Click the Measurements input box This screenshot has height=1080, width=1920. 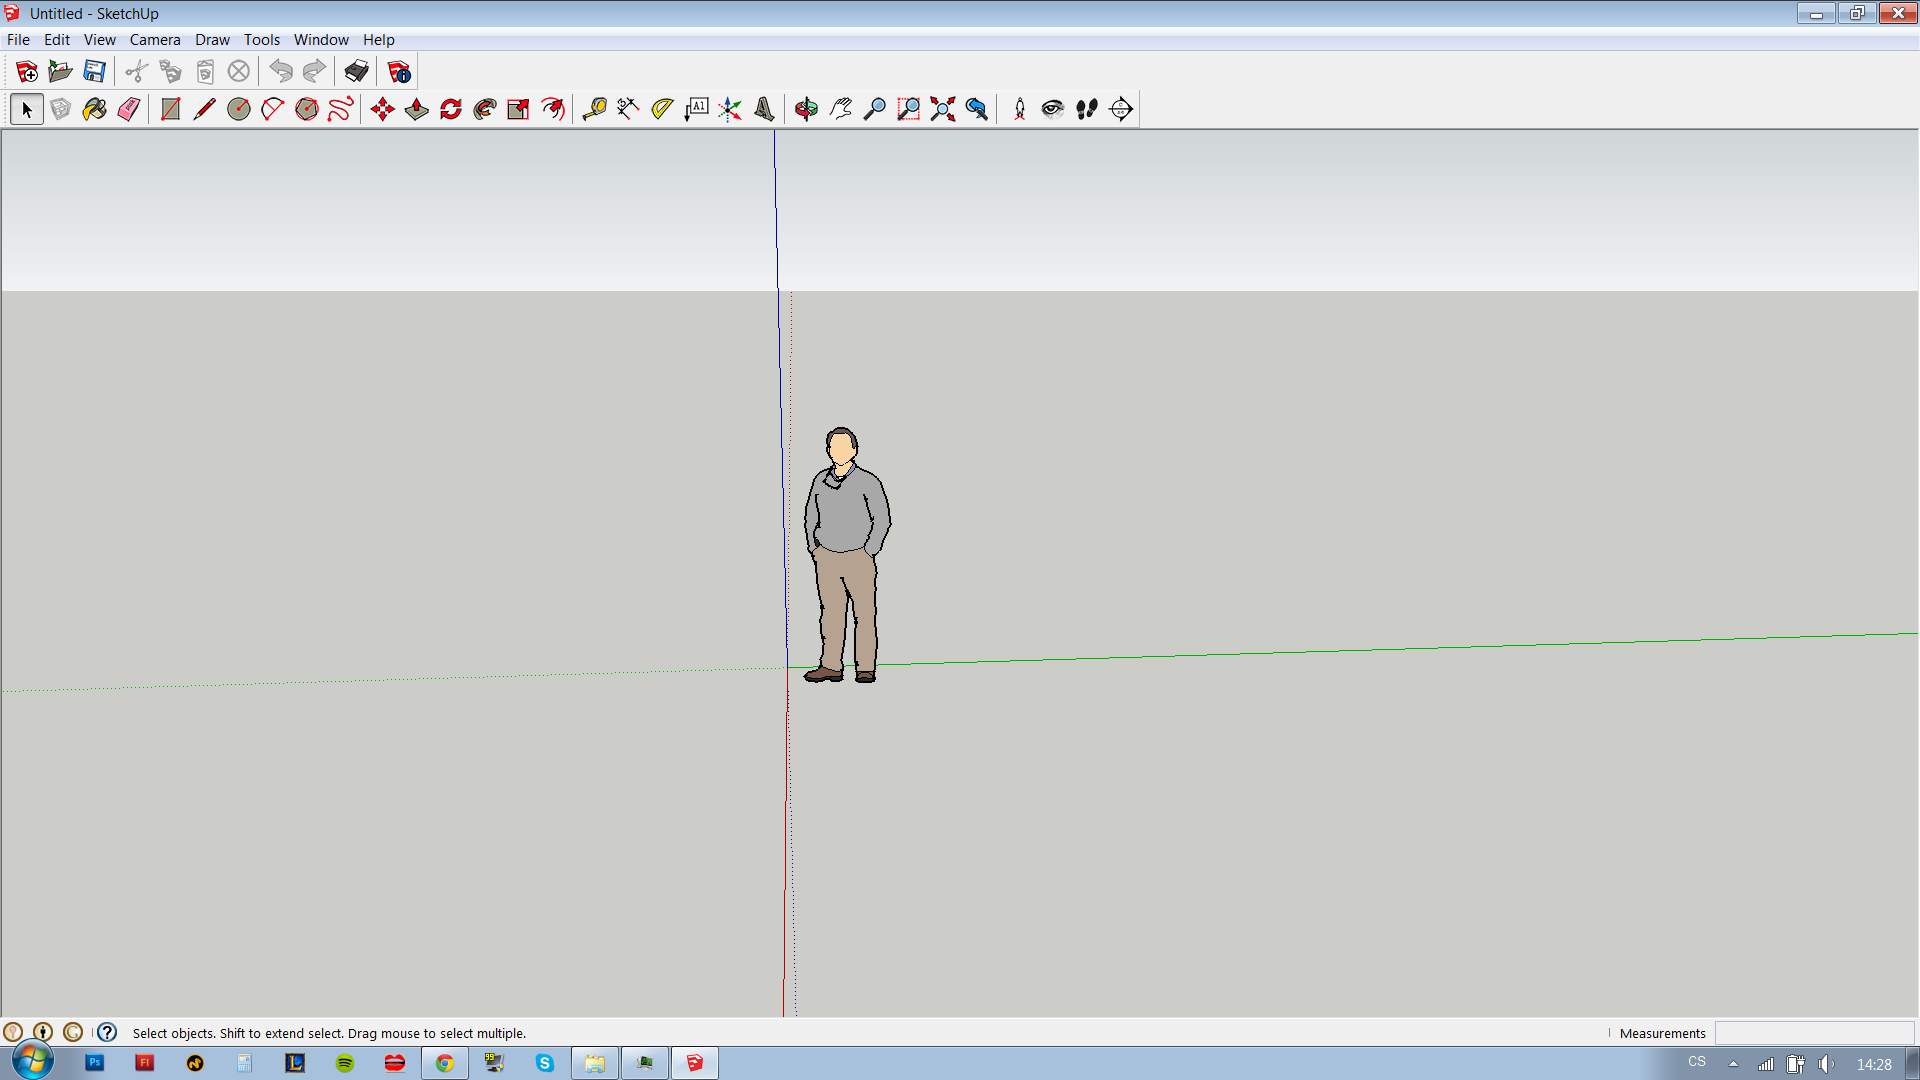click(1813, 1033)
